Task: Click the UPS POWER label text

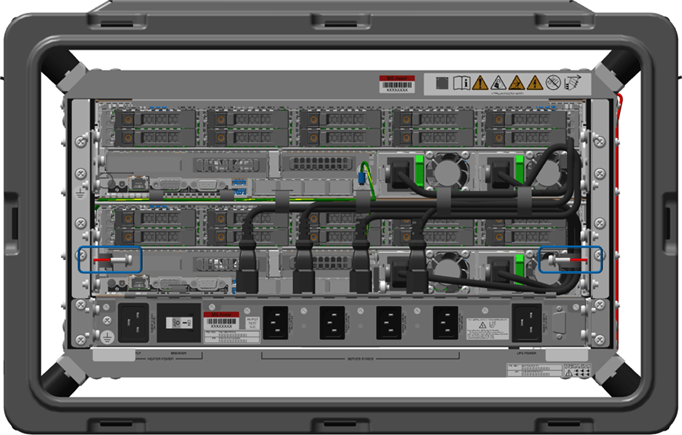Action: click(526, 353)
